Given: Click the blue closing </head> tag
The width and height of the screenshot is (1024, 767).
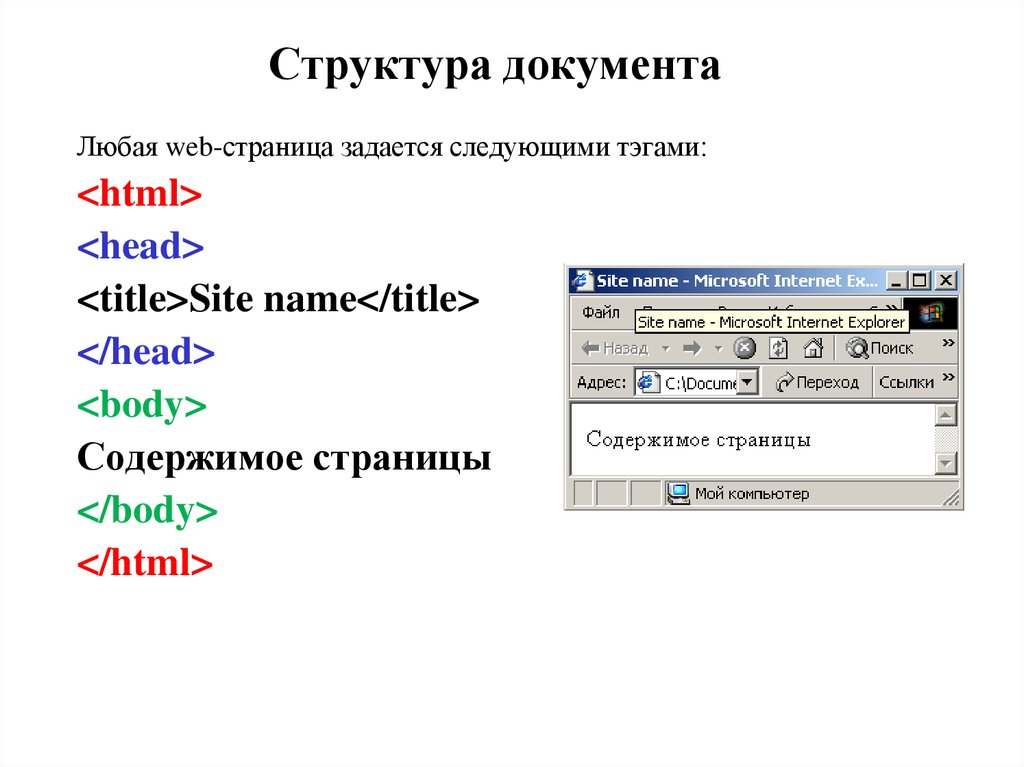Looking at the screenshot, I should (146, 353).
